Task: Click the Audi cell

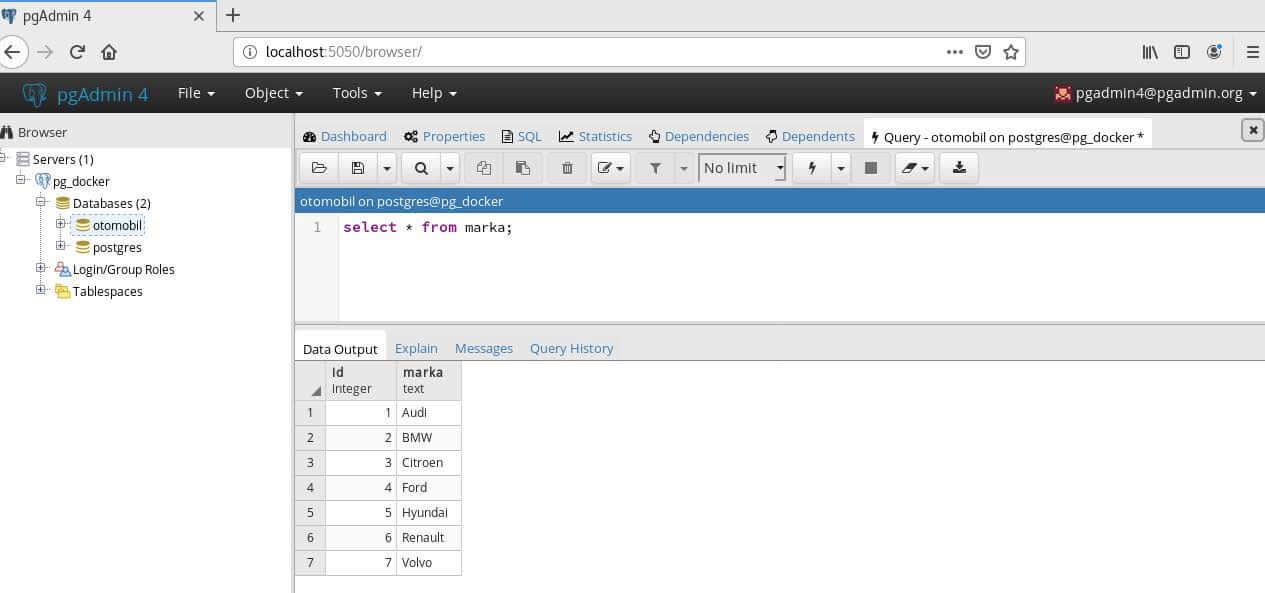Action: 429,412
